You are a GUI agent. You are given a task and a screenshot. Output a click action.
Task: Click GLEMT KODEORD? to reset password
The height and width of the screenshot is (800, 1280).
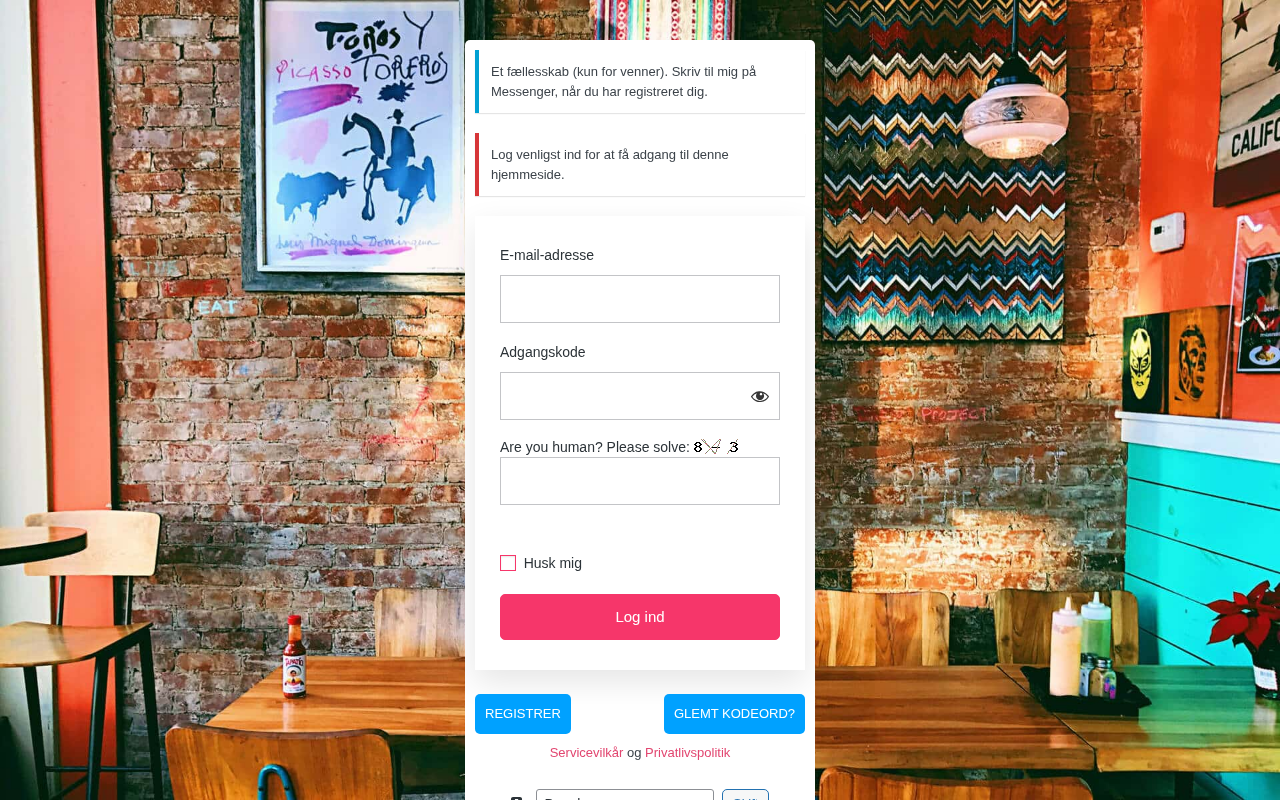tap(734, 714)
